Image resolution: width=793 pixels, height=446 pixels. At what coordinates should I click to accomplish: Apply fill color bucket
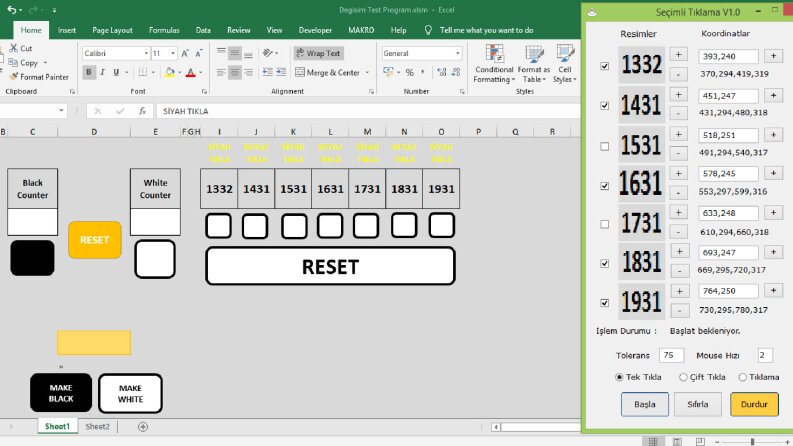[170, 72]
